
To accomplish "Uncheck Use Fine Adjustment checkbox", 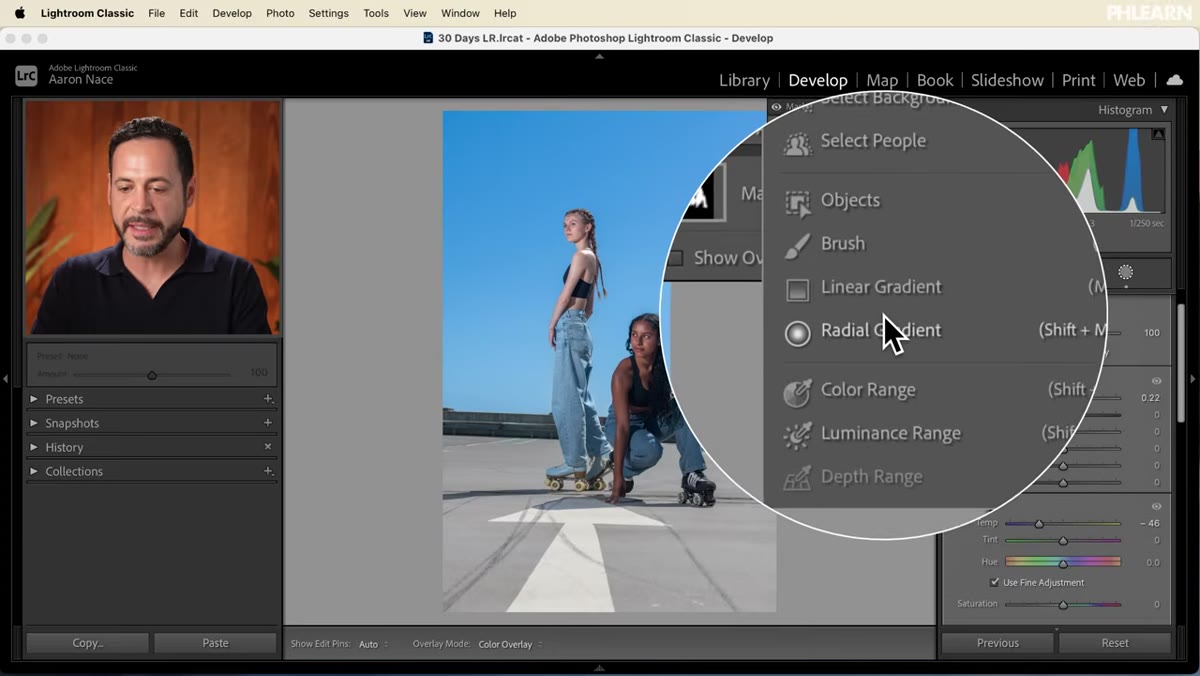I will coord(995,582).
